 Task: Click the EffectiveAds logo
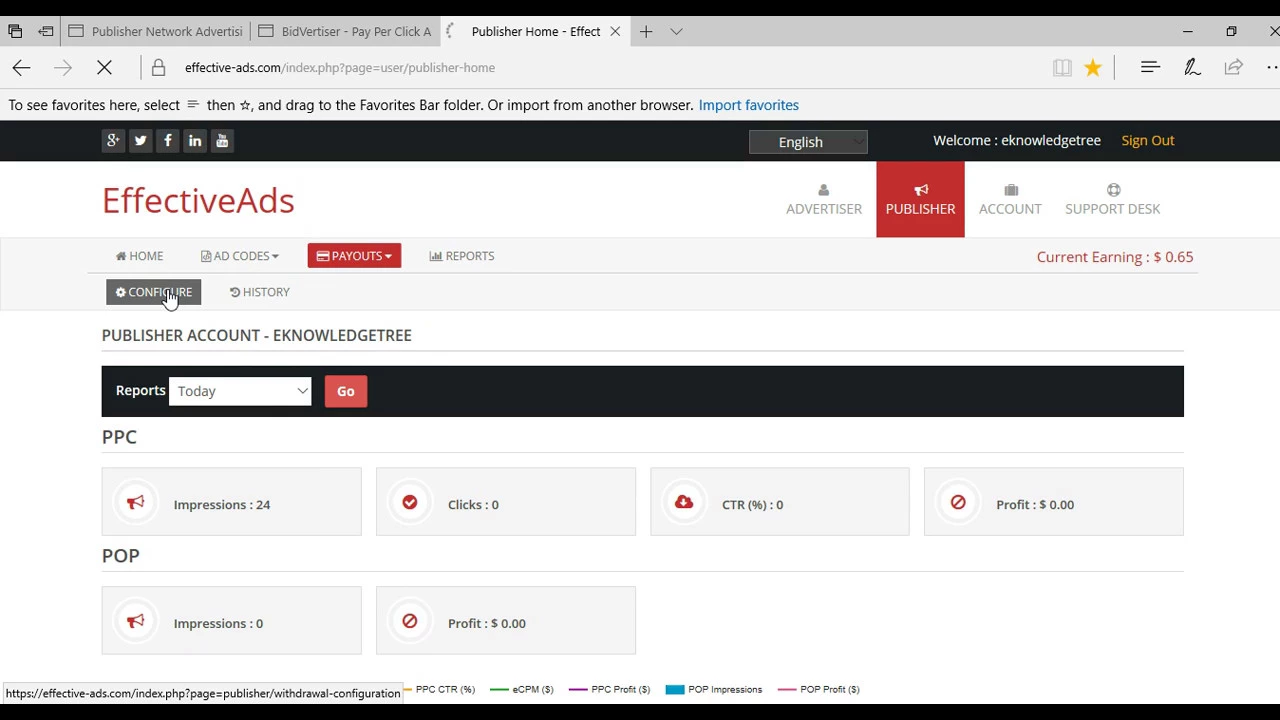click(198, 200)
